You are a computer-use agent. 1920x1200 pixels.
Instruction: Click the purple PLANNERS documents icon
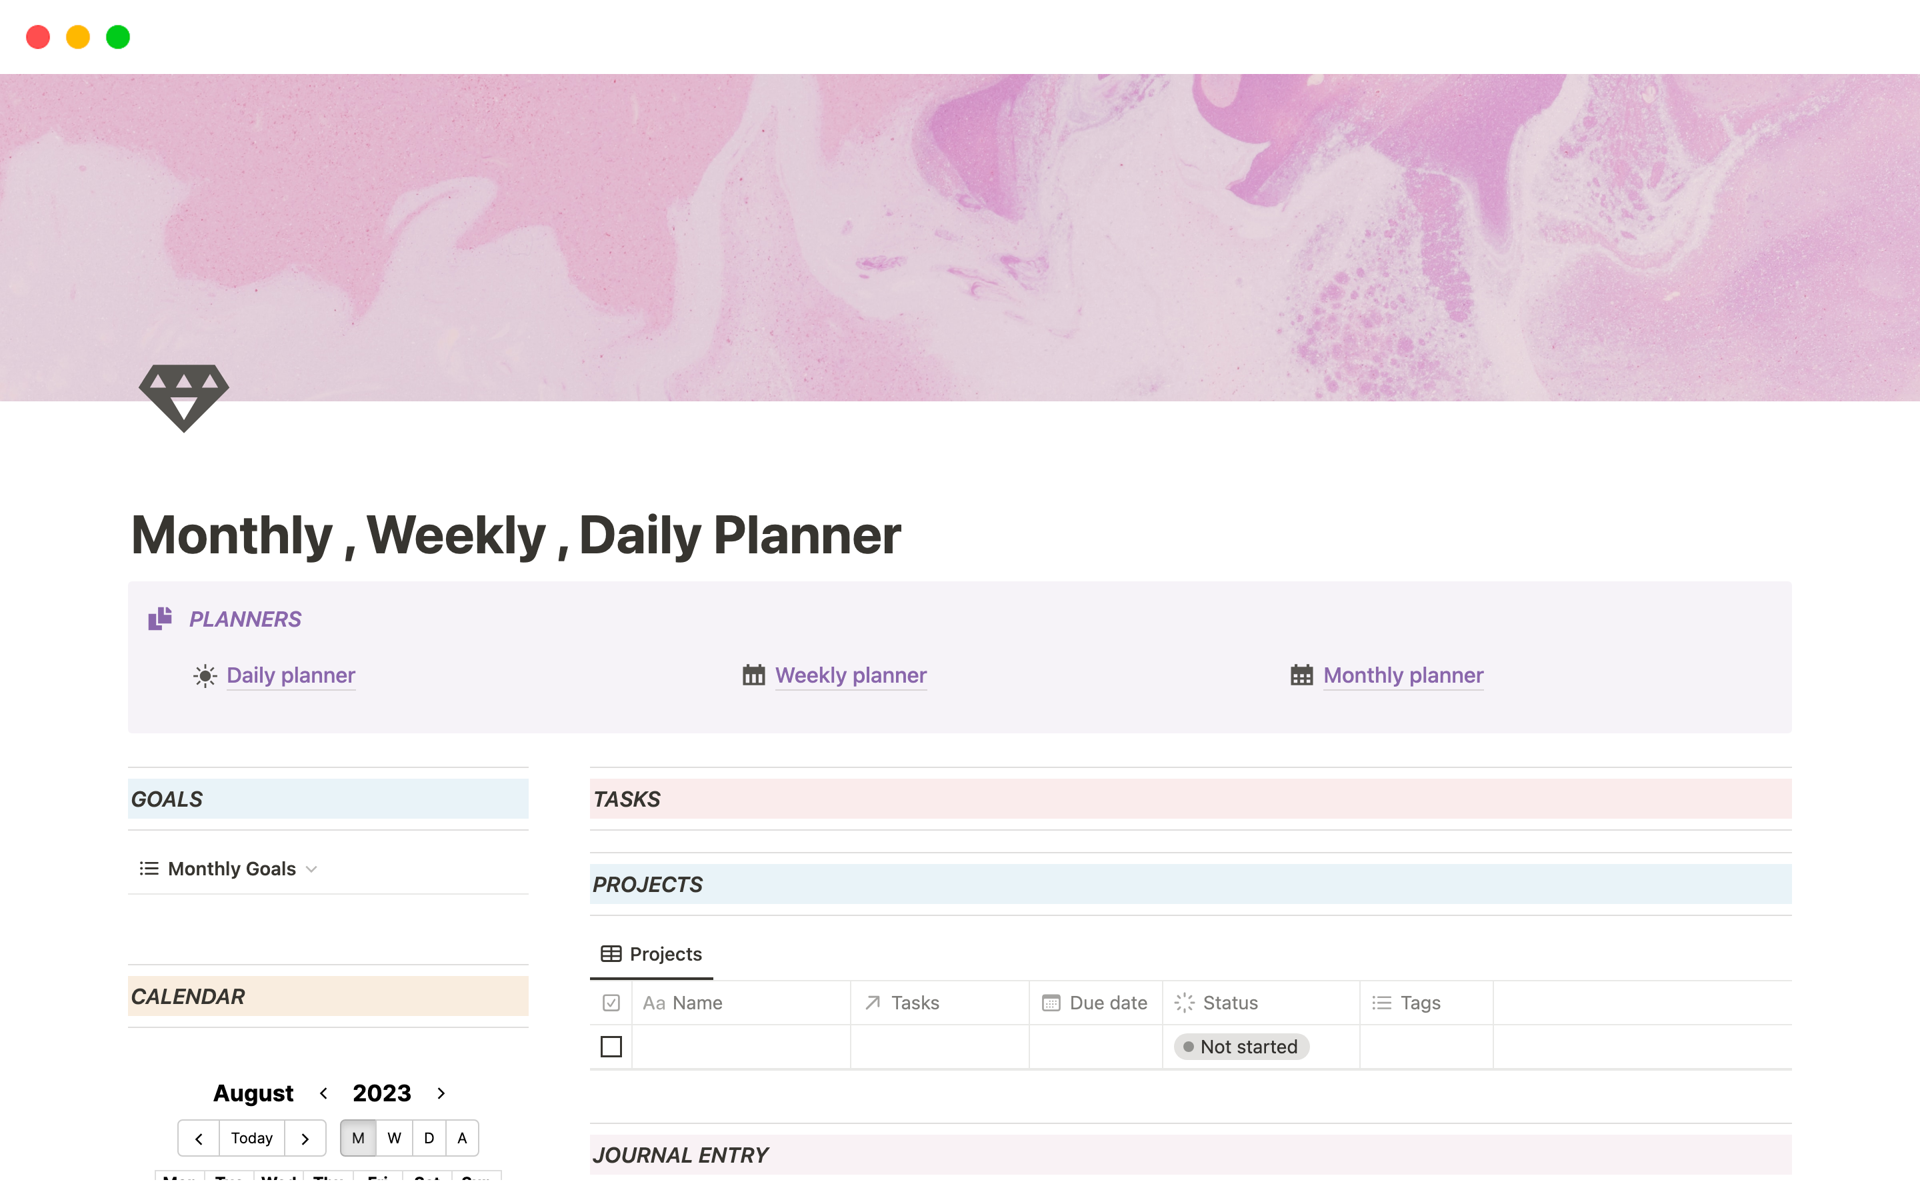pos(160,619)
